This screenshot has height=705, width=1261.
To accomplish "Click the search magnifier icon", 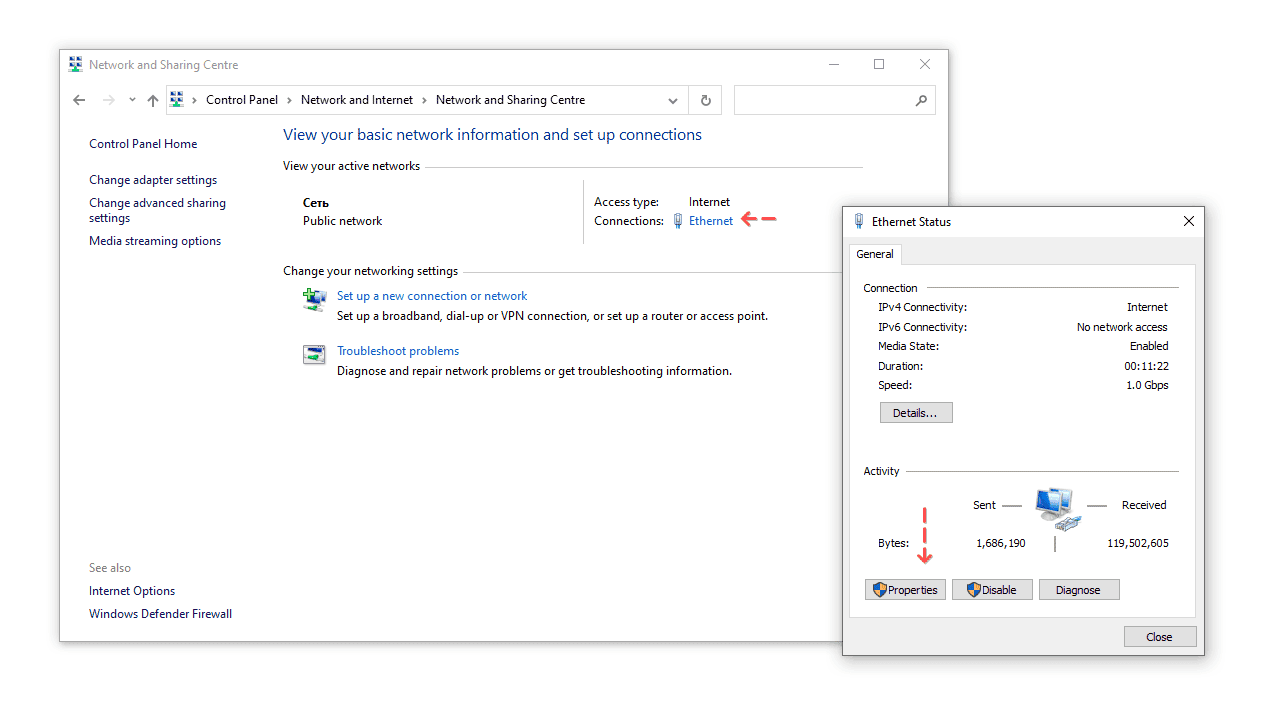I will coord(921,100).
